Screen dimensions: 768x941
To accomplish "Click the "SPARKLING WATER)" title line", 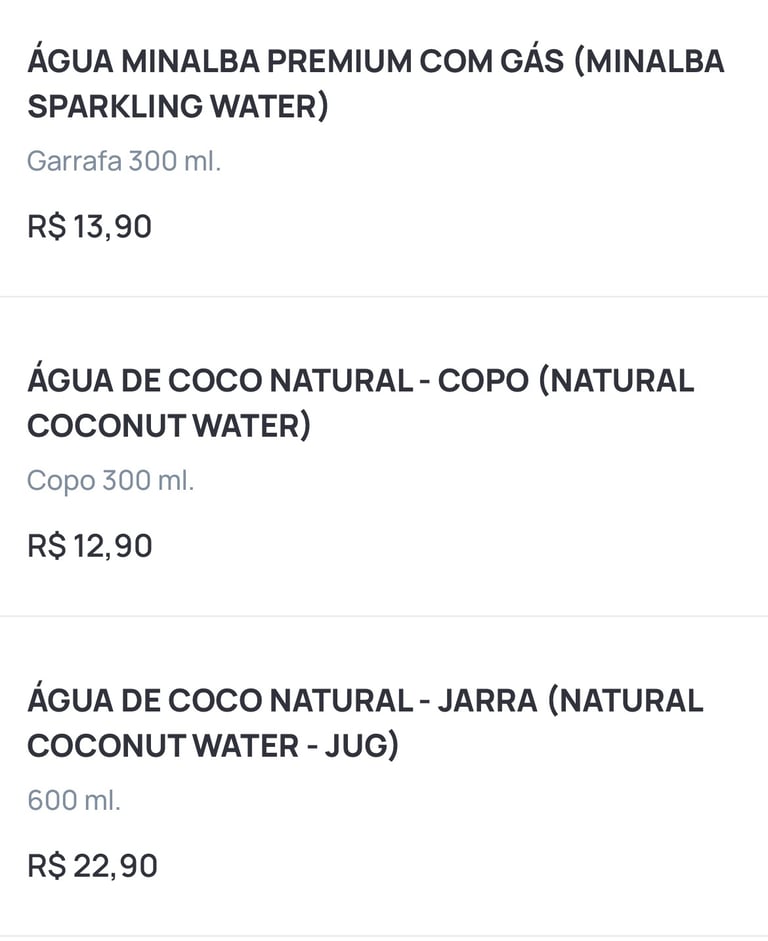I will click(x=178, y=107).
